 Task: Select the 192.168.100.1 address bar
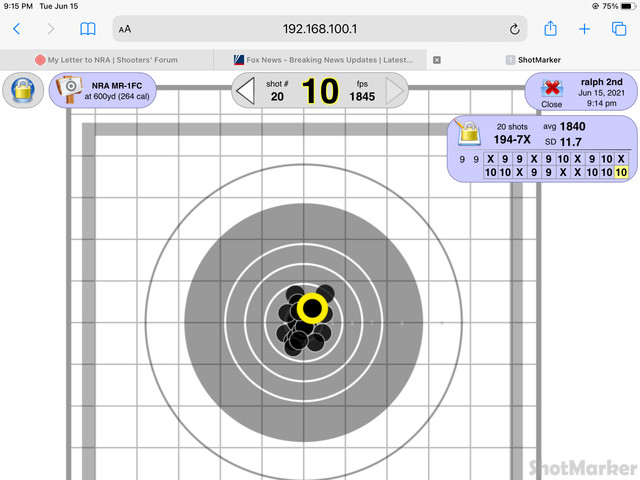[320, 29]
